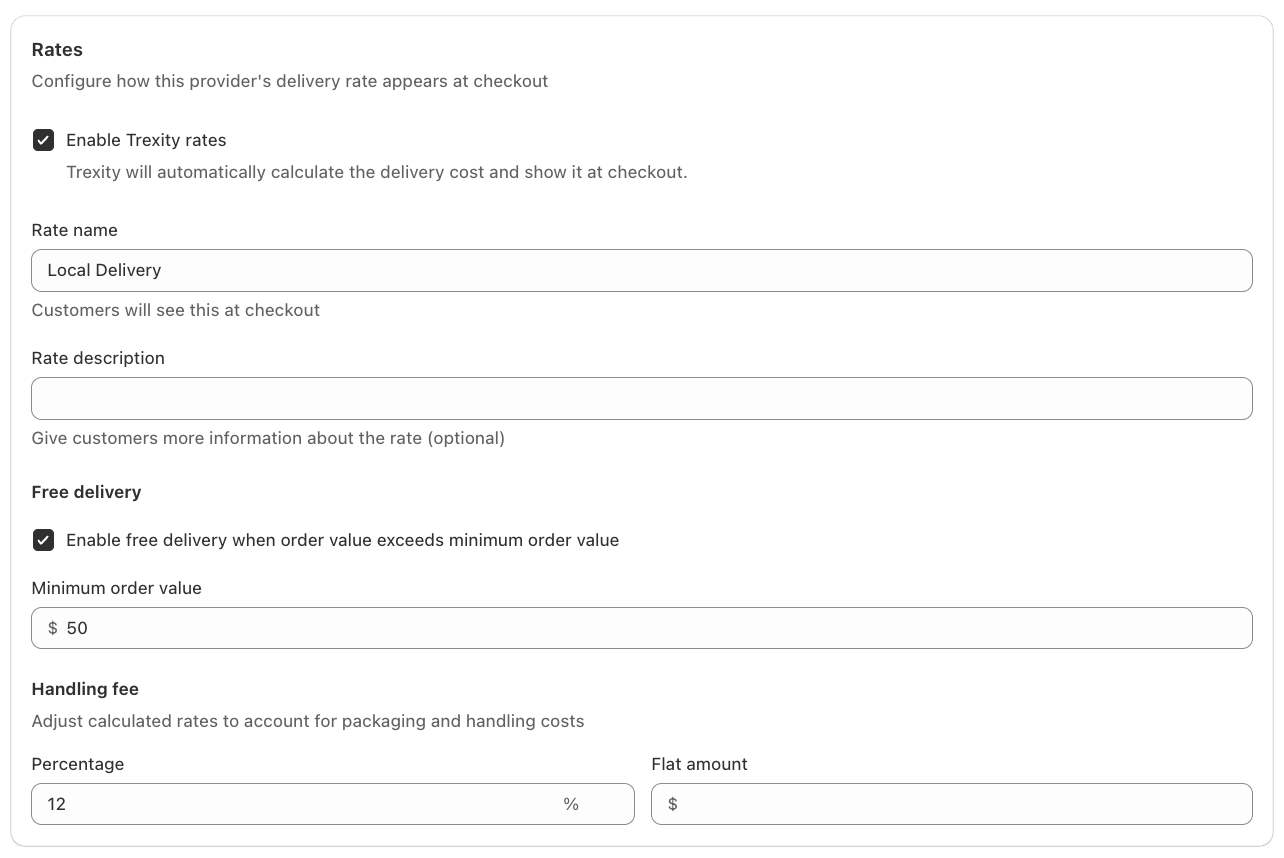This screenshot has width=1284, height=858.
Task: Click the 'Adjust calculated rates' description text
Action: (308, 721)
